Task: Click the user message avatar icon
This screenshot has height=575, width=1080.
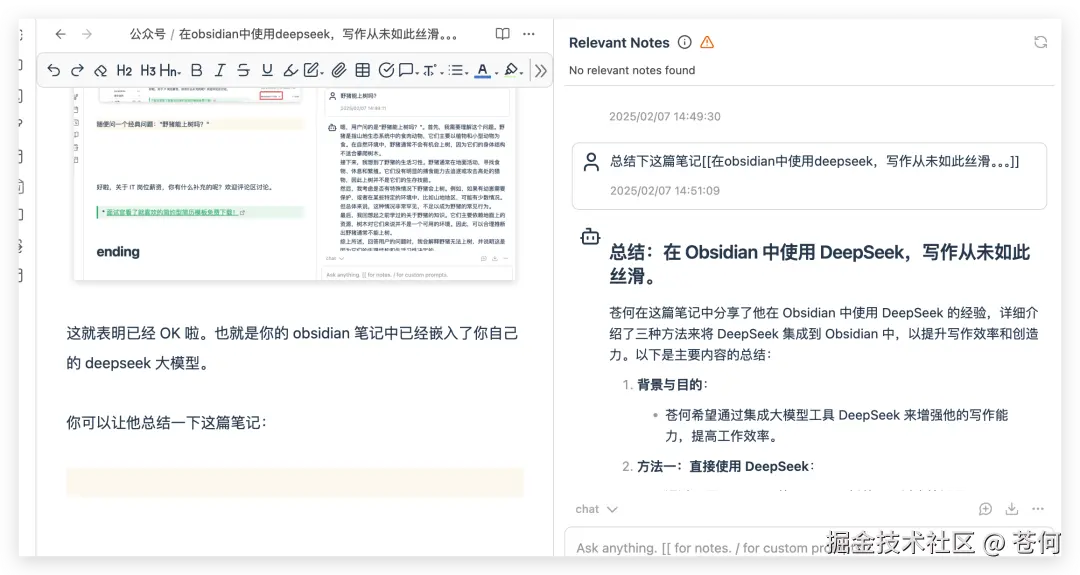Action: point(591,162)
